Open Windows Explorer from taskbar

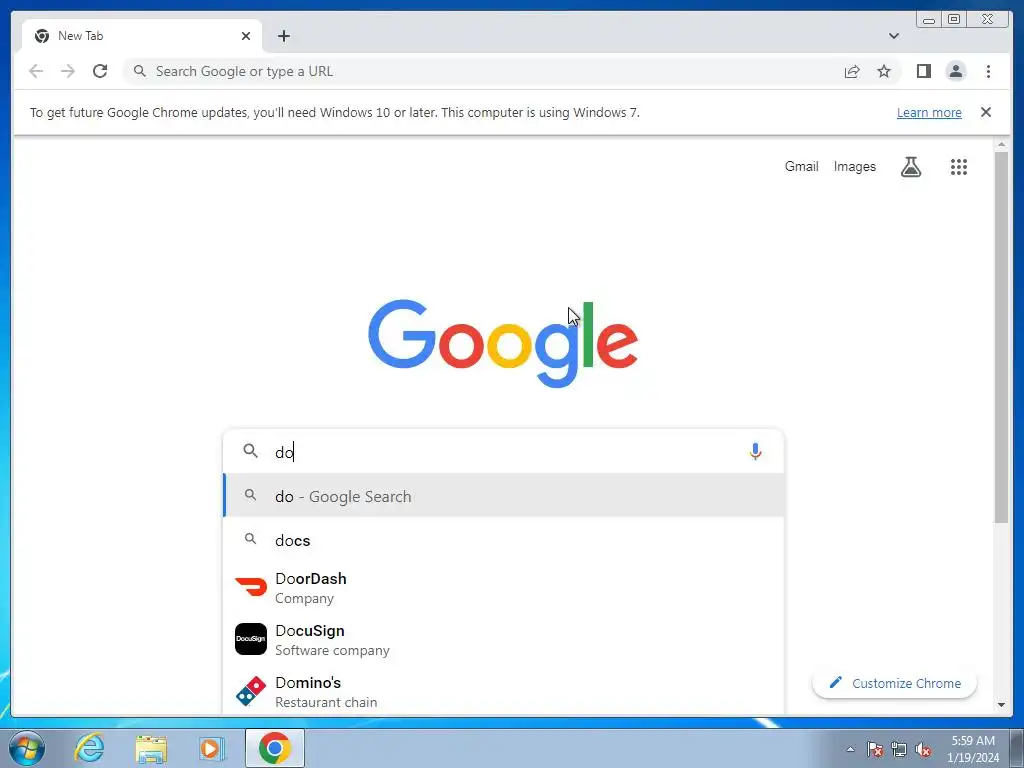[x=151, y=748]
